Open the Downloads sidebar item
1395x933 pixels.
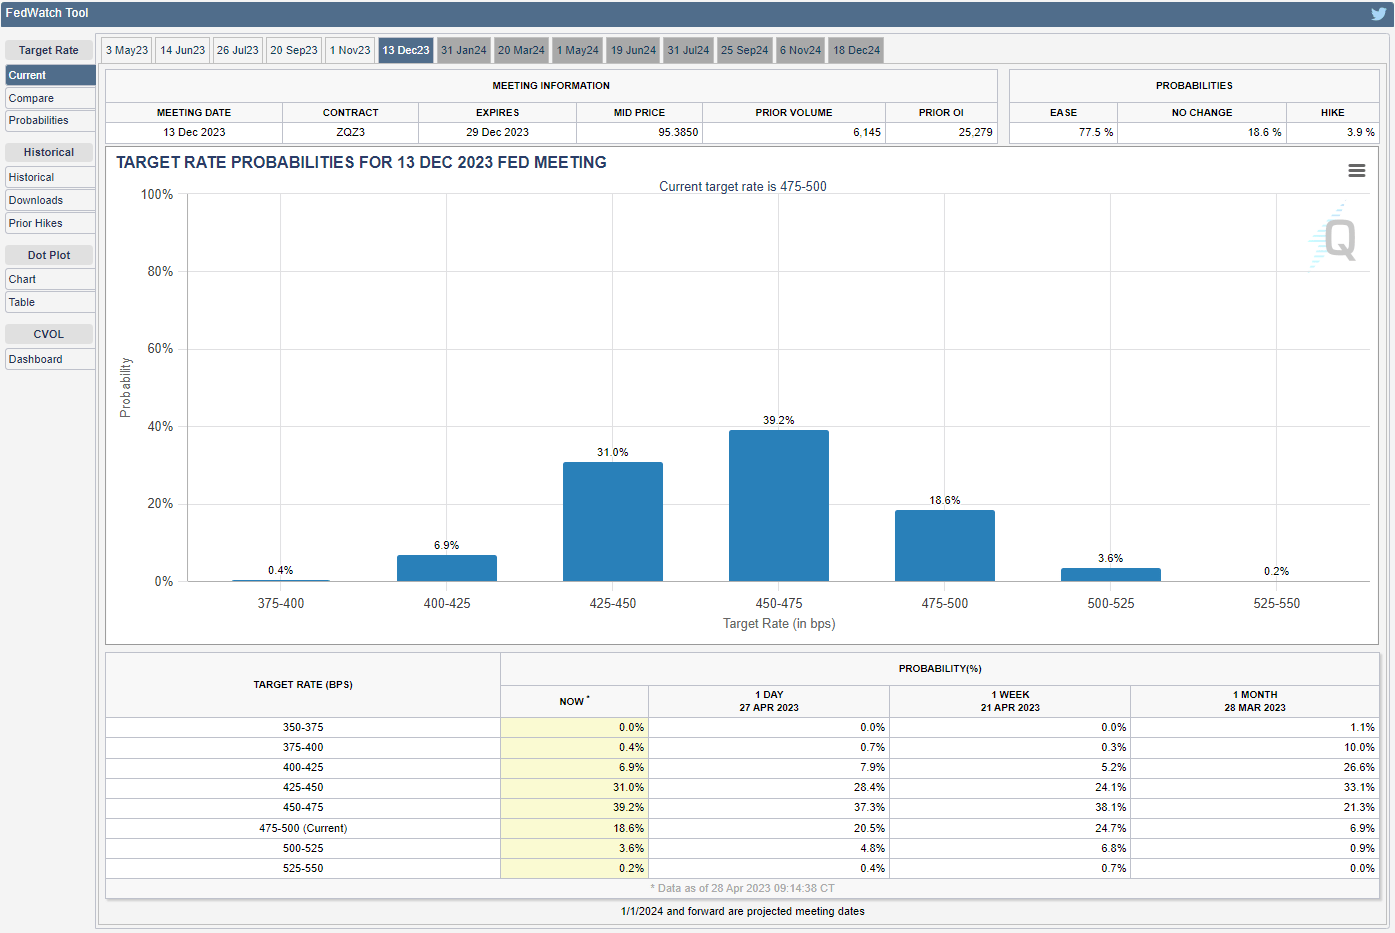[50, 200]
